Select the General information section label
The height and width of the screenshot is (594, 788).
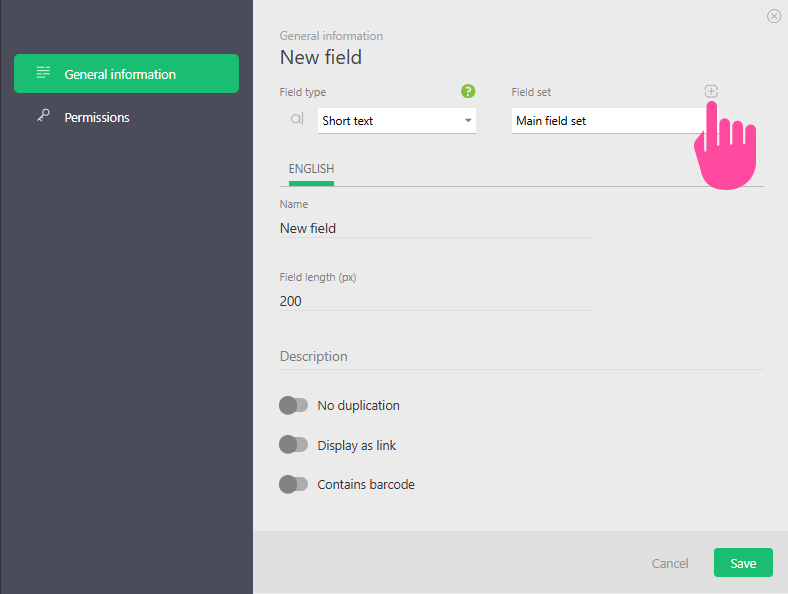[120, 74]
